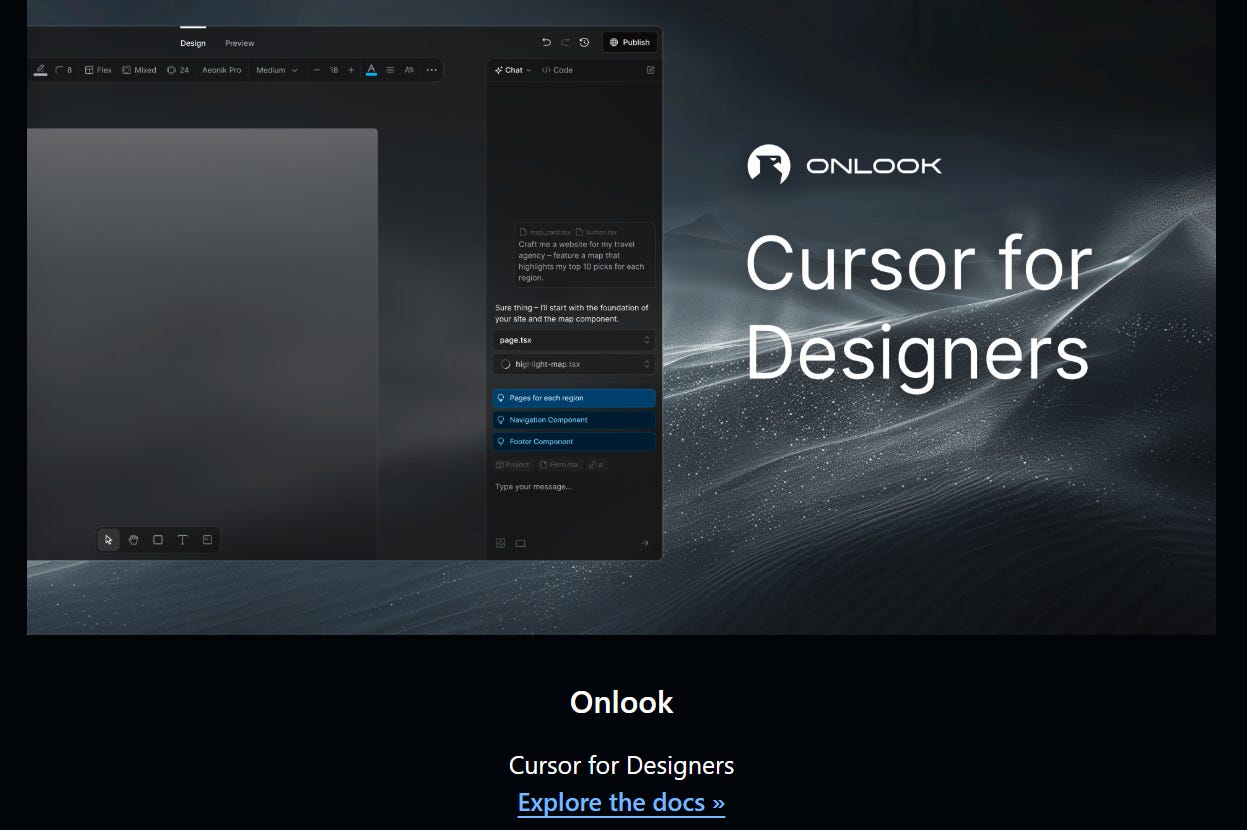Open the more options ellipsis in toolbar
The height and width of the screenshot is (830, 1247).
tap(431, 70)
